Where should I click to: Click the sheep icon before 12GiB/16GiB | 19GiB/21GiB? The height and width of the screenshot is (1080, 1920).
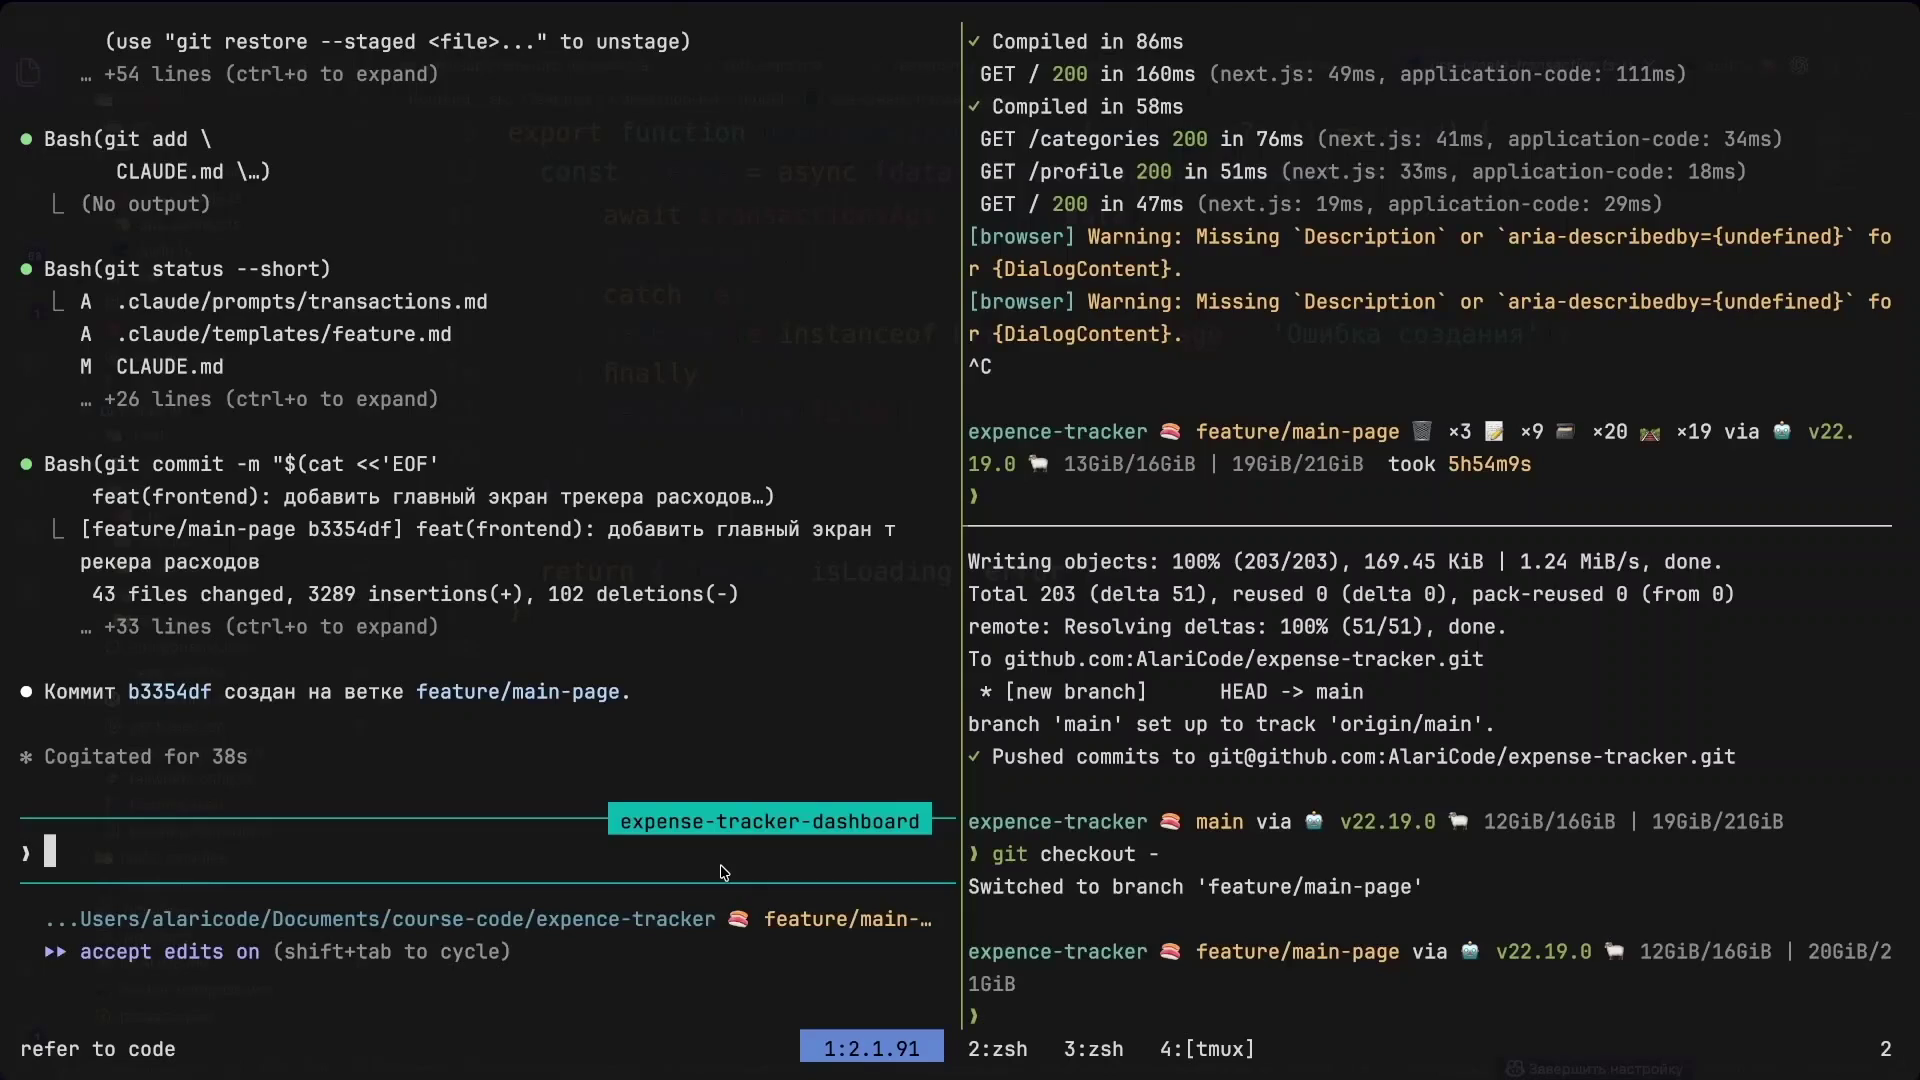(1458, 821)
